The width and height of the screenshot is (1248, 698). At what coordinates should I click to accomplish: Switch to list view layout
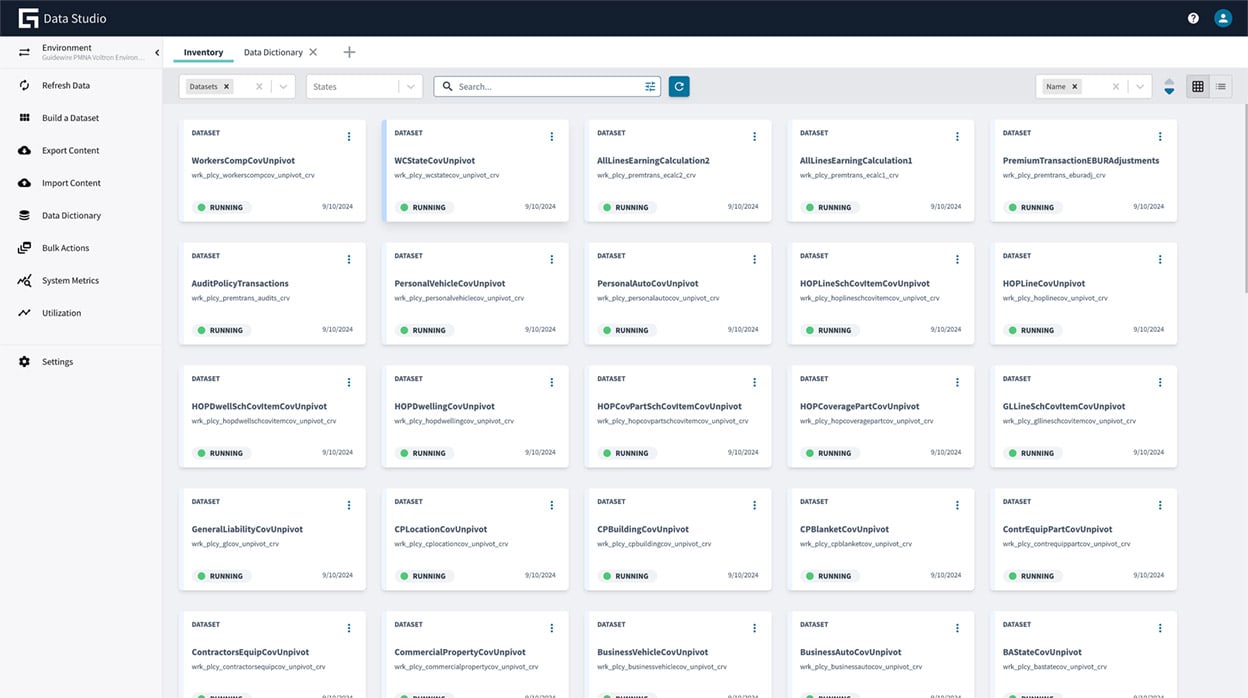pyautogui.click(x=1220, y=86)
